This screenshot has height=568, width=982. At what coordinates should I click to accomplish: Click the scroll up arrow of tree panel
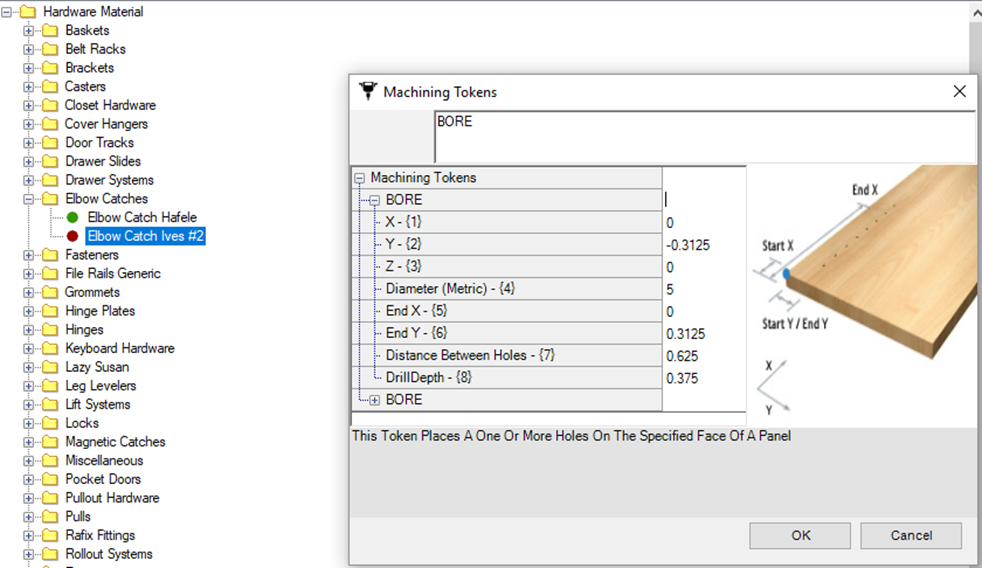click(x=975, y=13)
